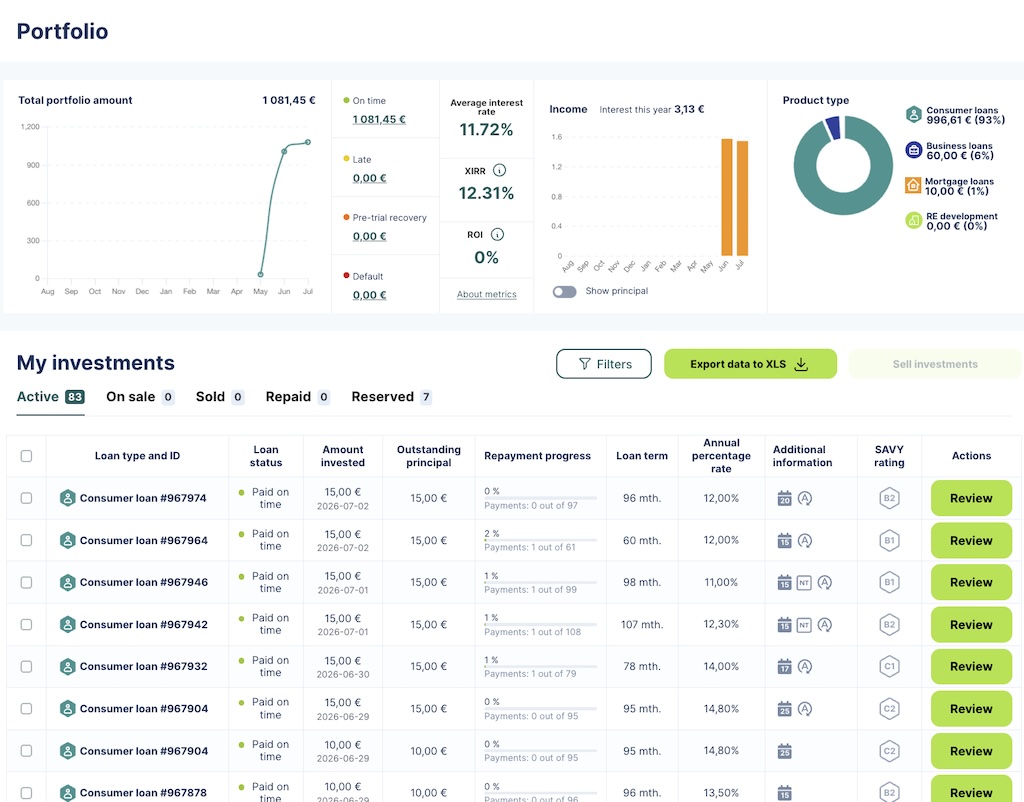
Task: Open the About metrics link
Action: pyautogui.click(x=487, y=295)
